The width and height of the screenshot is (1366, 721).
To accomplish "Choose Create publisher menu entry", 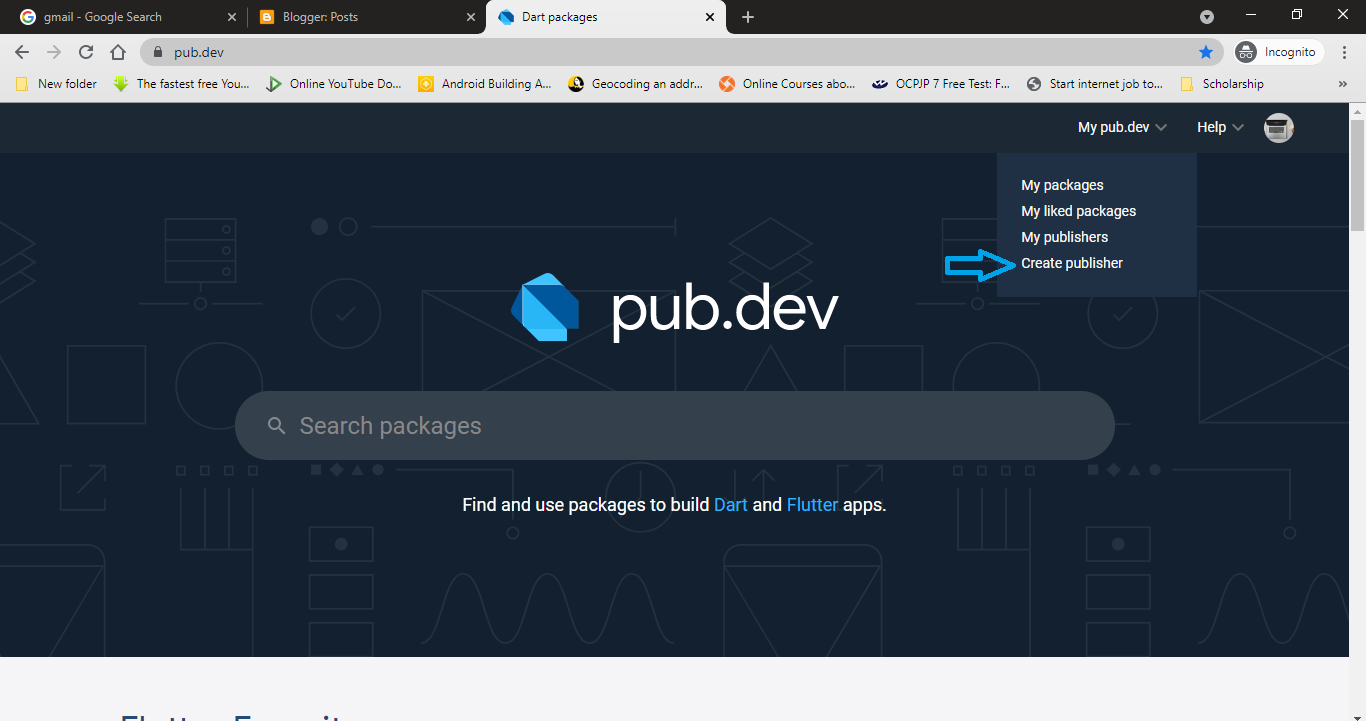I will [1071, 262].
